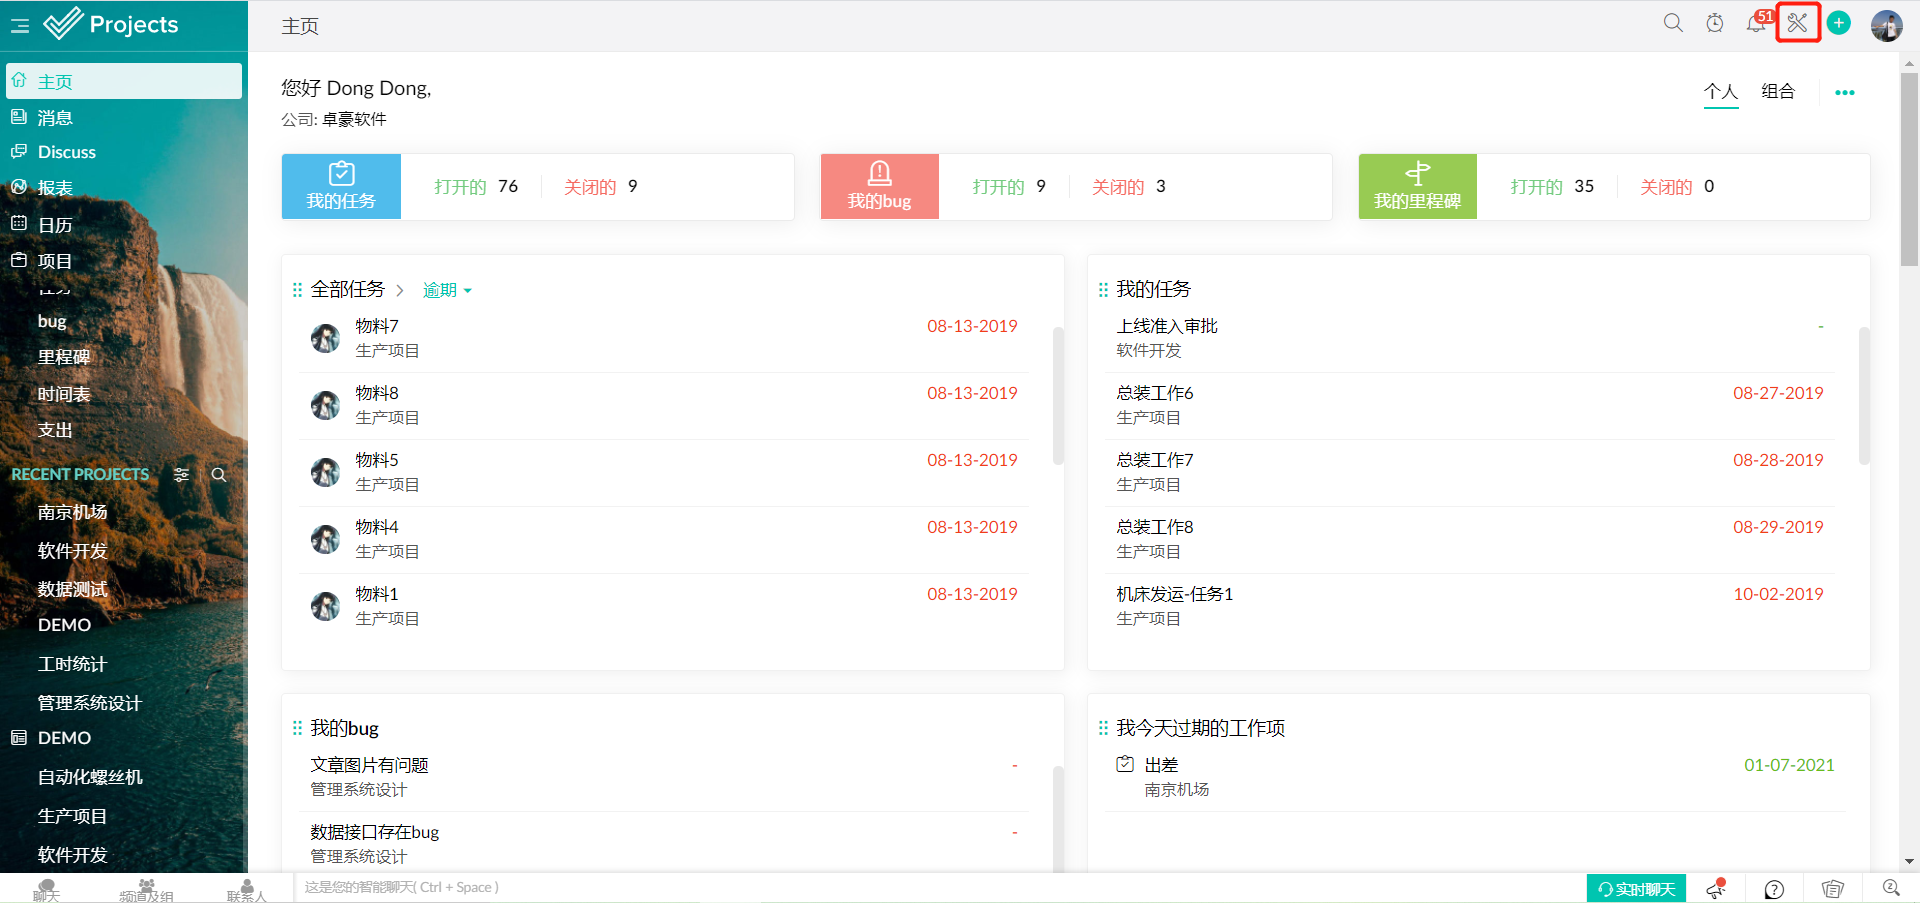Image resolution: width=1920 pixels, height=903 pixels.
Task: Expand the 全部任务 breadcrumb chevron
Action: [400, 290]
